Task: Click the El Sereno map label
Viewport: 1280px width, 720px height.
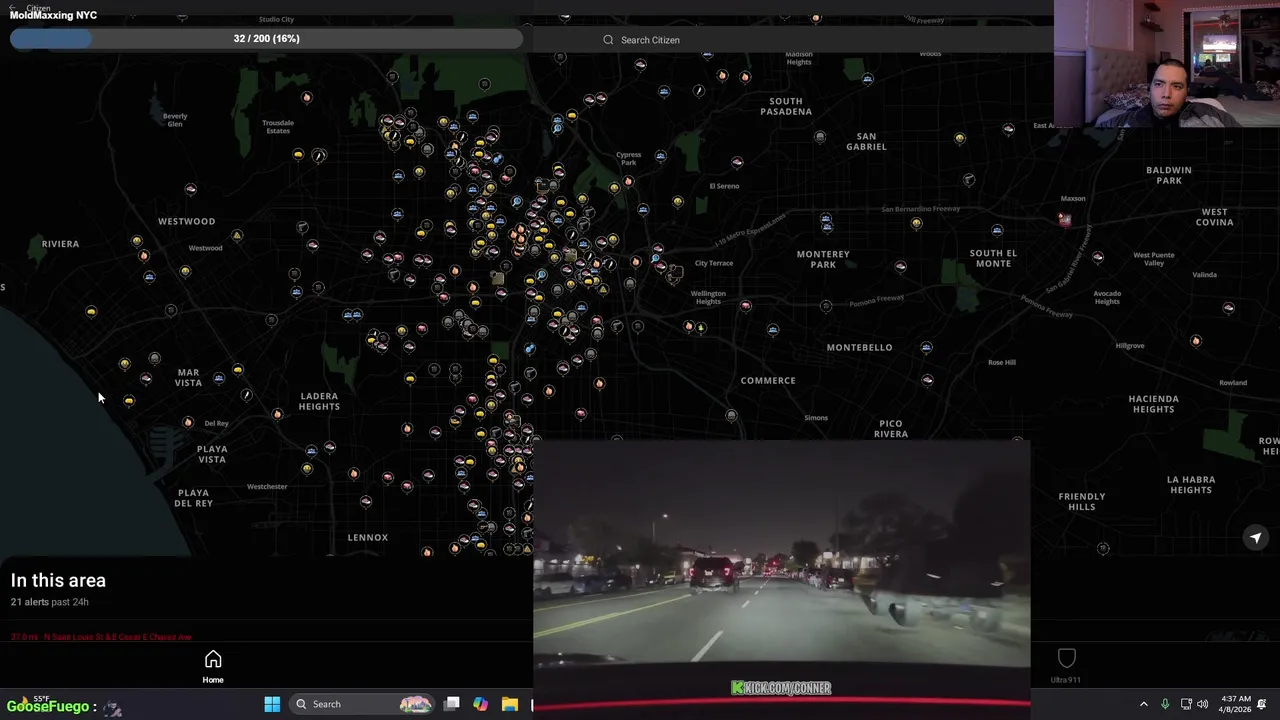Action: coord(724,186)
